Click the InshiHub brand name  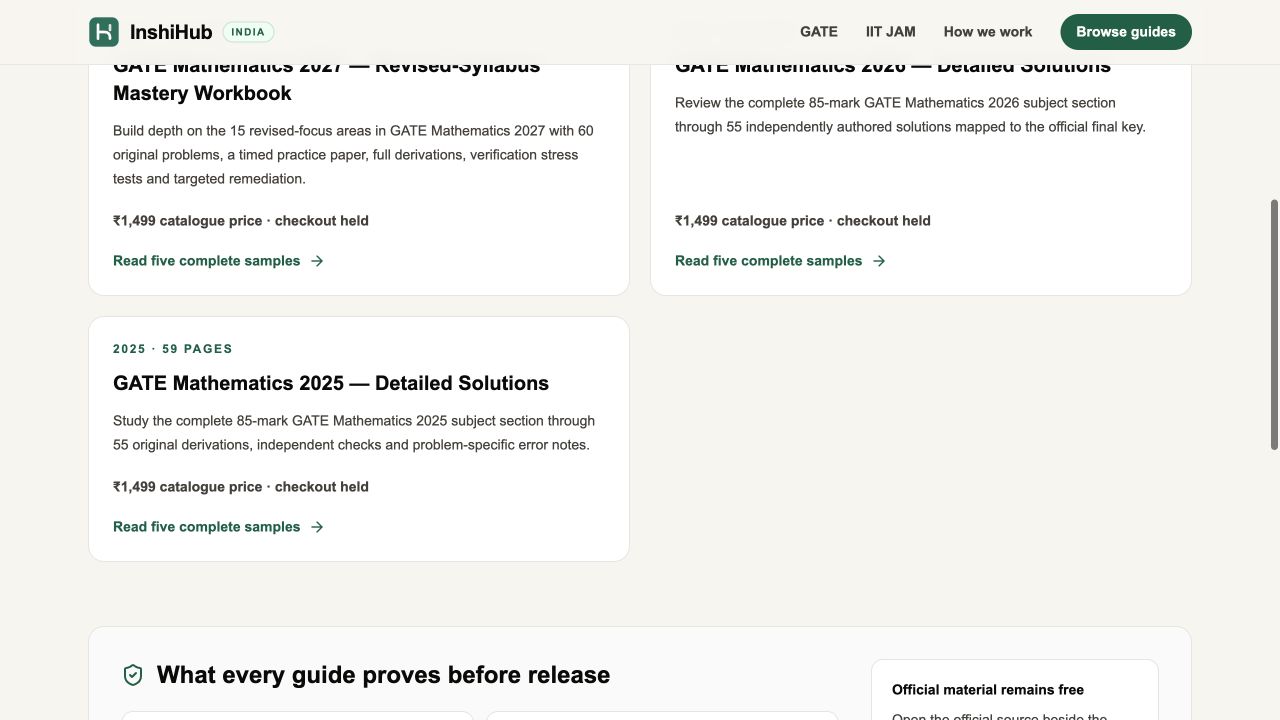171,32
